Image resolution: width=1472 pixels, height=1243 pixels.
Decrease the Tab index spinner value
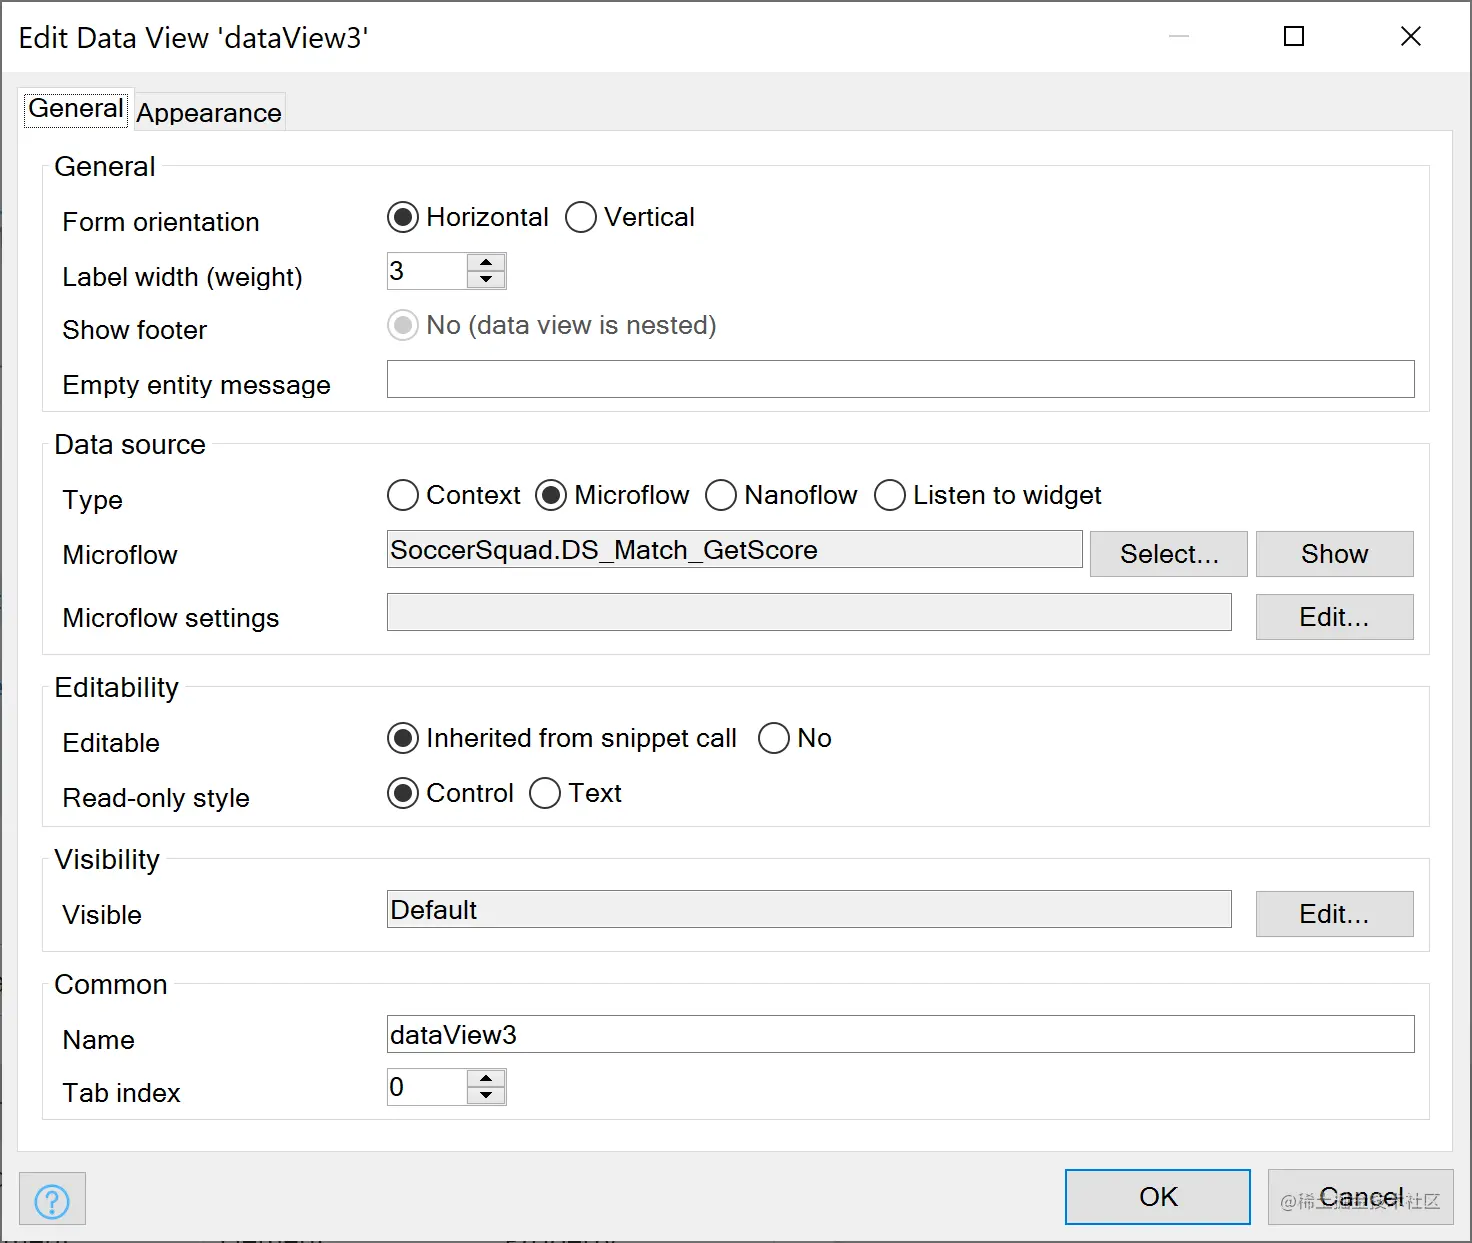click(x=486, y=1096)
